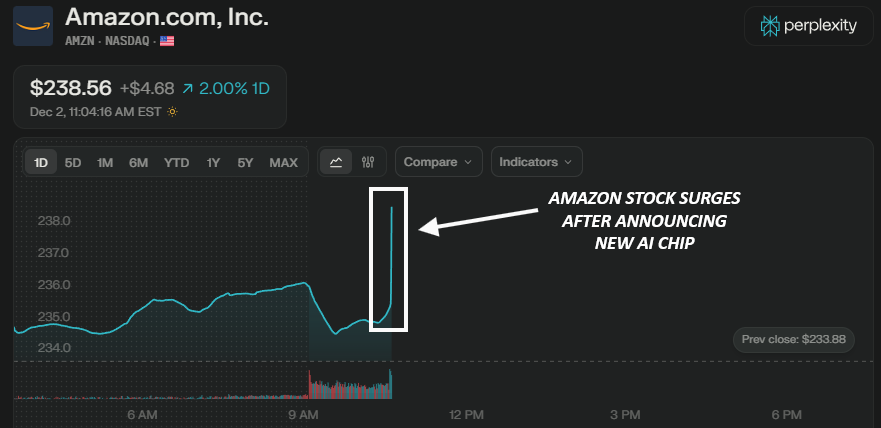Click the 5Y range button

pos(245,162)
